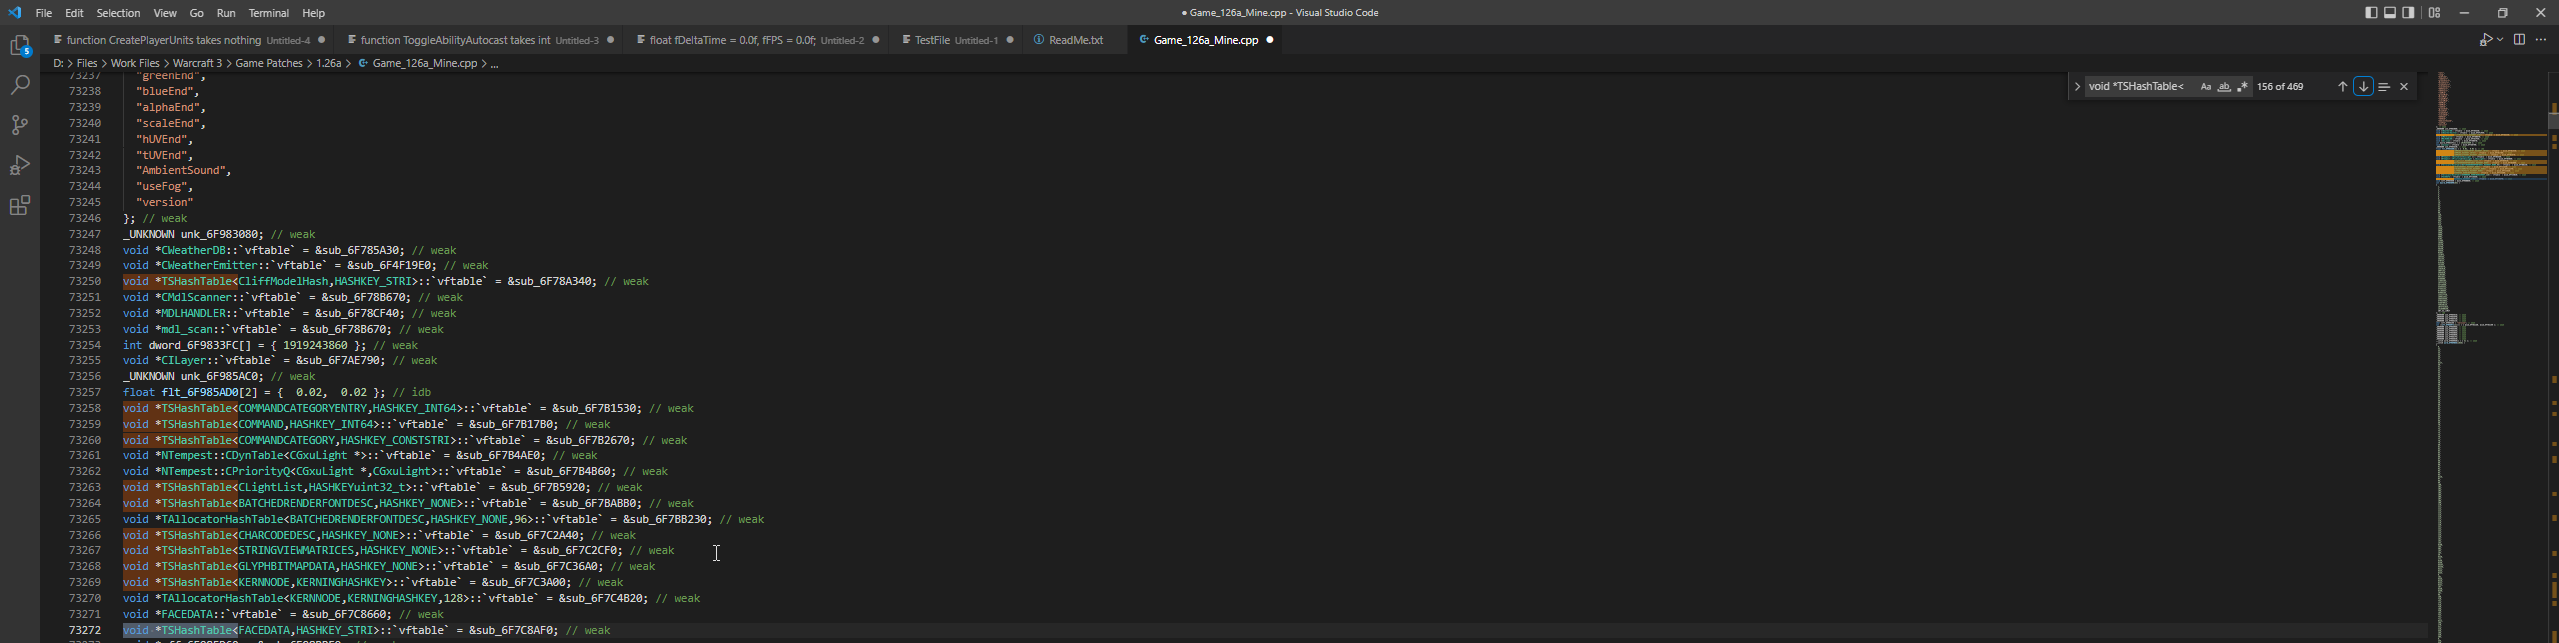Click unsaved dot on Untitled-3 tab
Image resolution: width=2559 pixels, height=643 pixels.
pos(611,40)
